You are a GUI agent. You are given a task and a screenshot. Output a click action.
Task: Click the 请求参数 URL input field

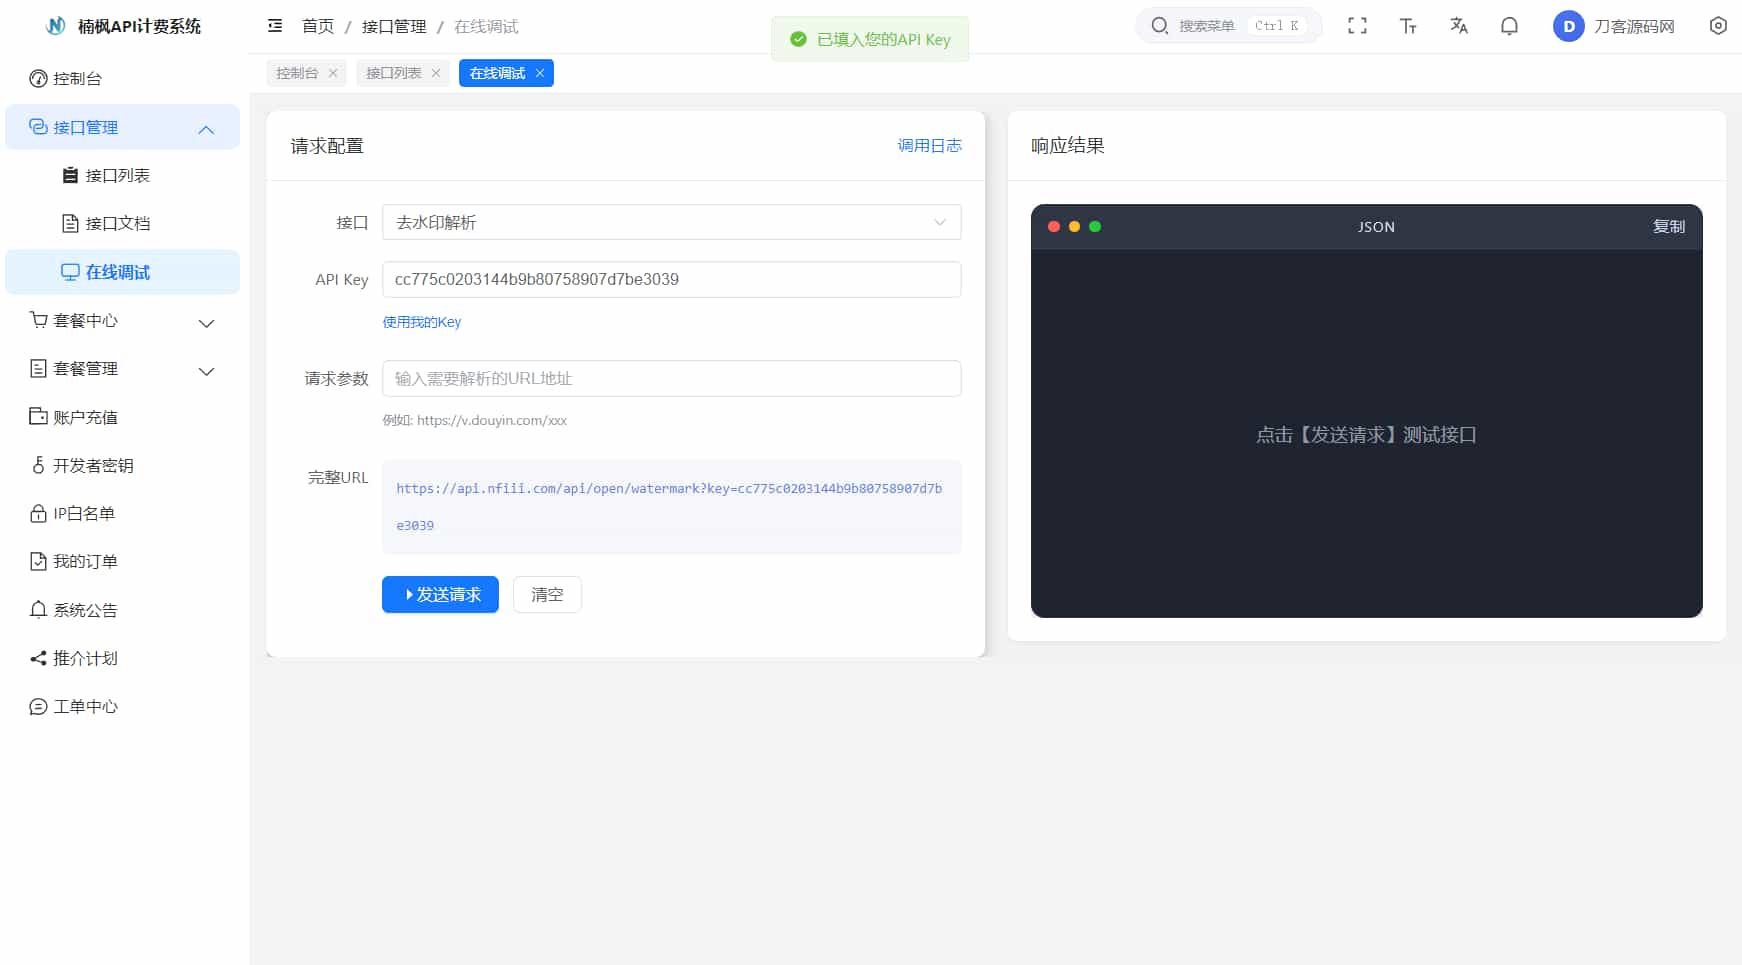[671, 379]
